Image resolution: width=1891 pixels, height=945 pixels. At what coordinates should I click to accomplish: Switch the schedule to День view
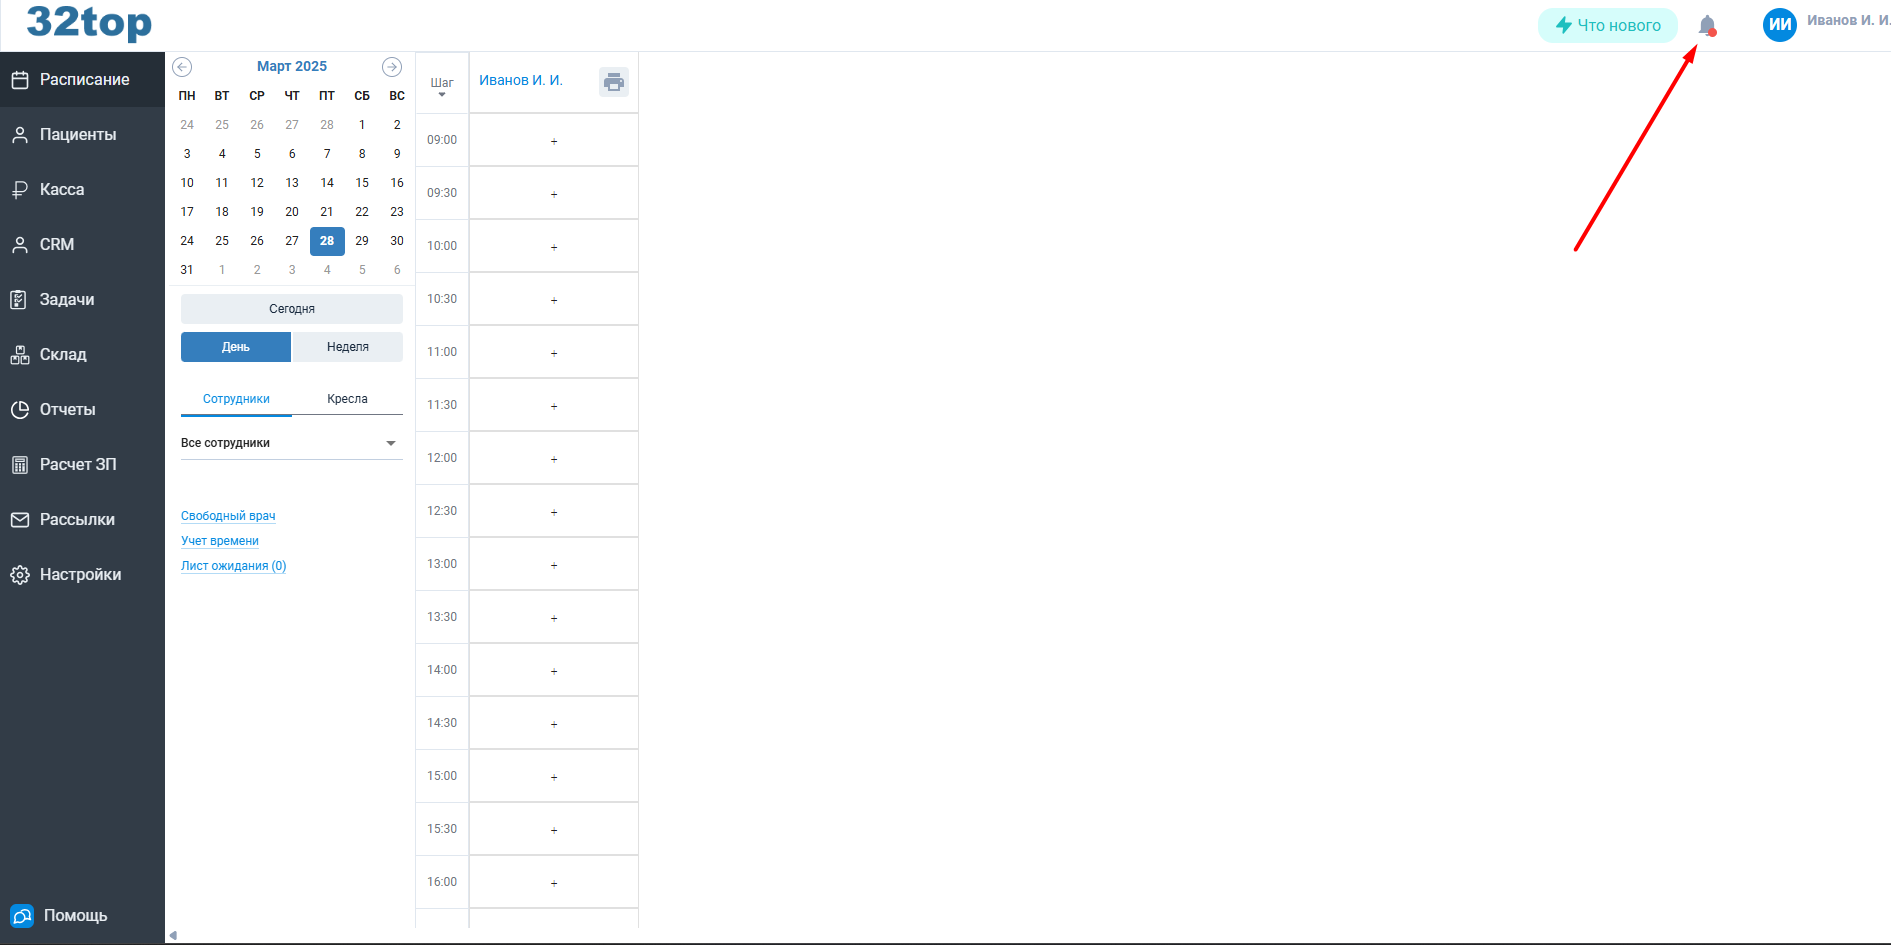(236, 347)
